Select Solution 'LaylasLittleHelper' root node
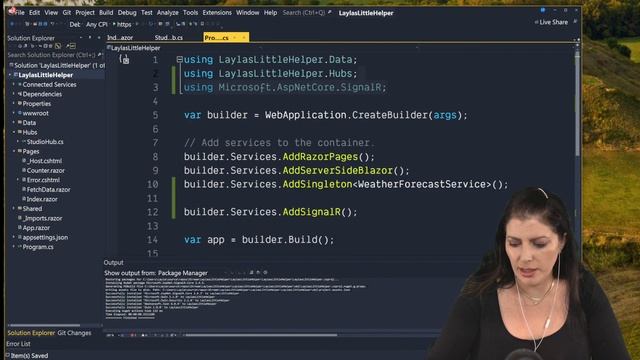 point(57,65)
